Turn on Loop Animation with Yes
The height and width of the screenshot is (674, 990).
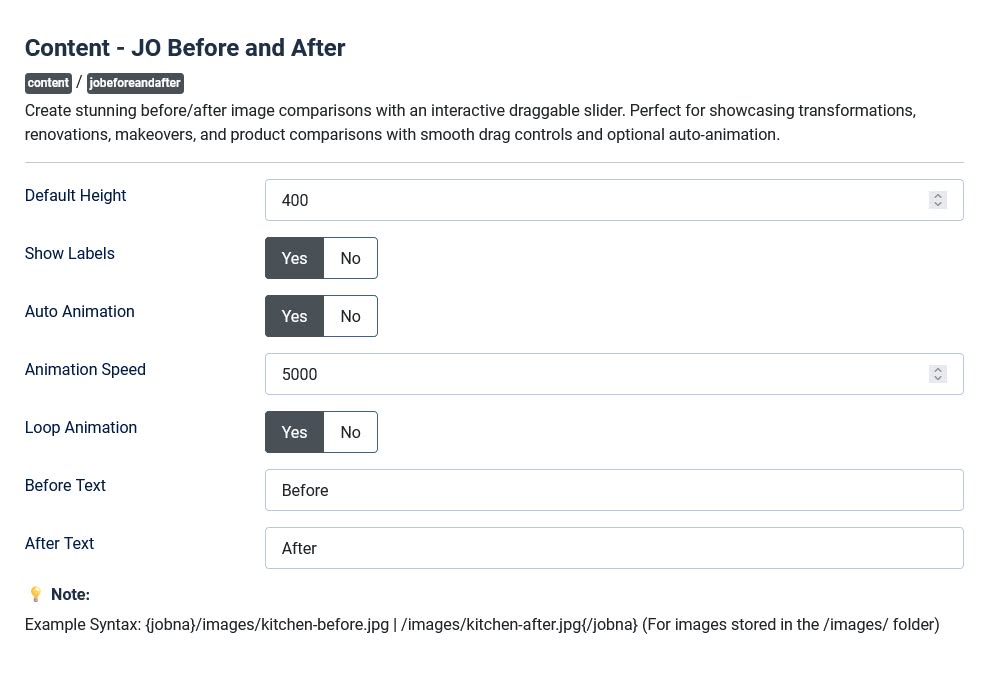coord(294,432)
